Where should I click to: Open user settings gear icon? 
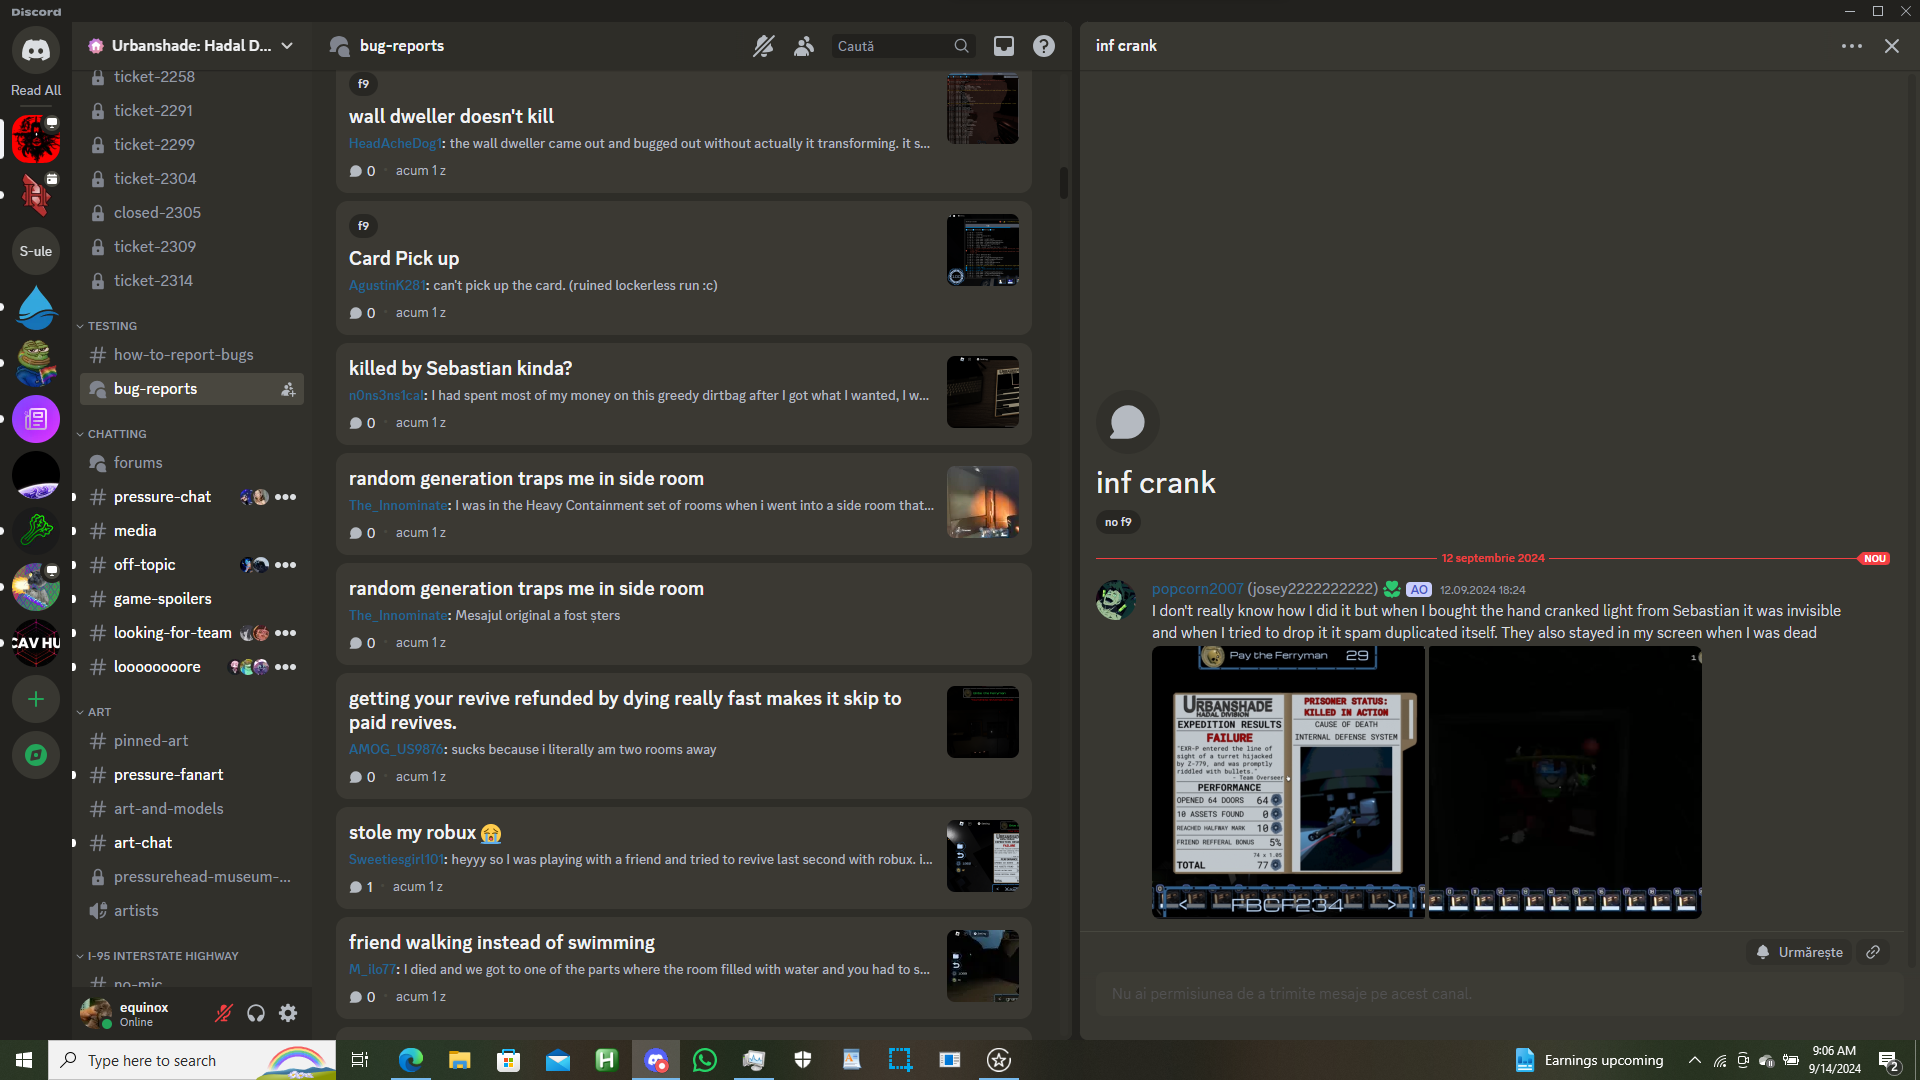pos(288,1013)
